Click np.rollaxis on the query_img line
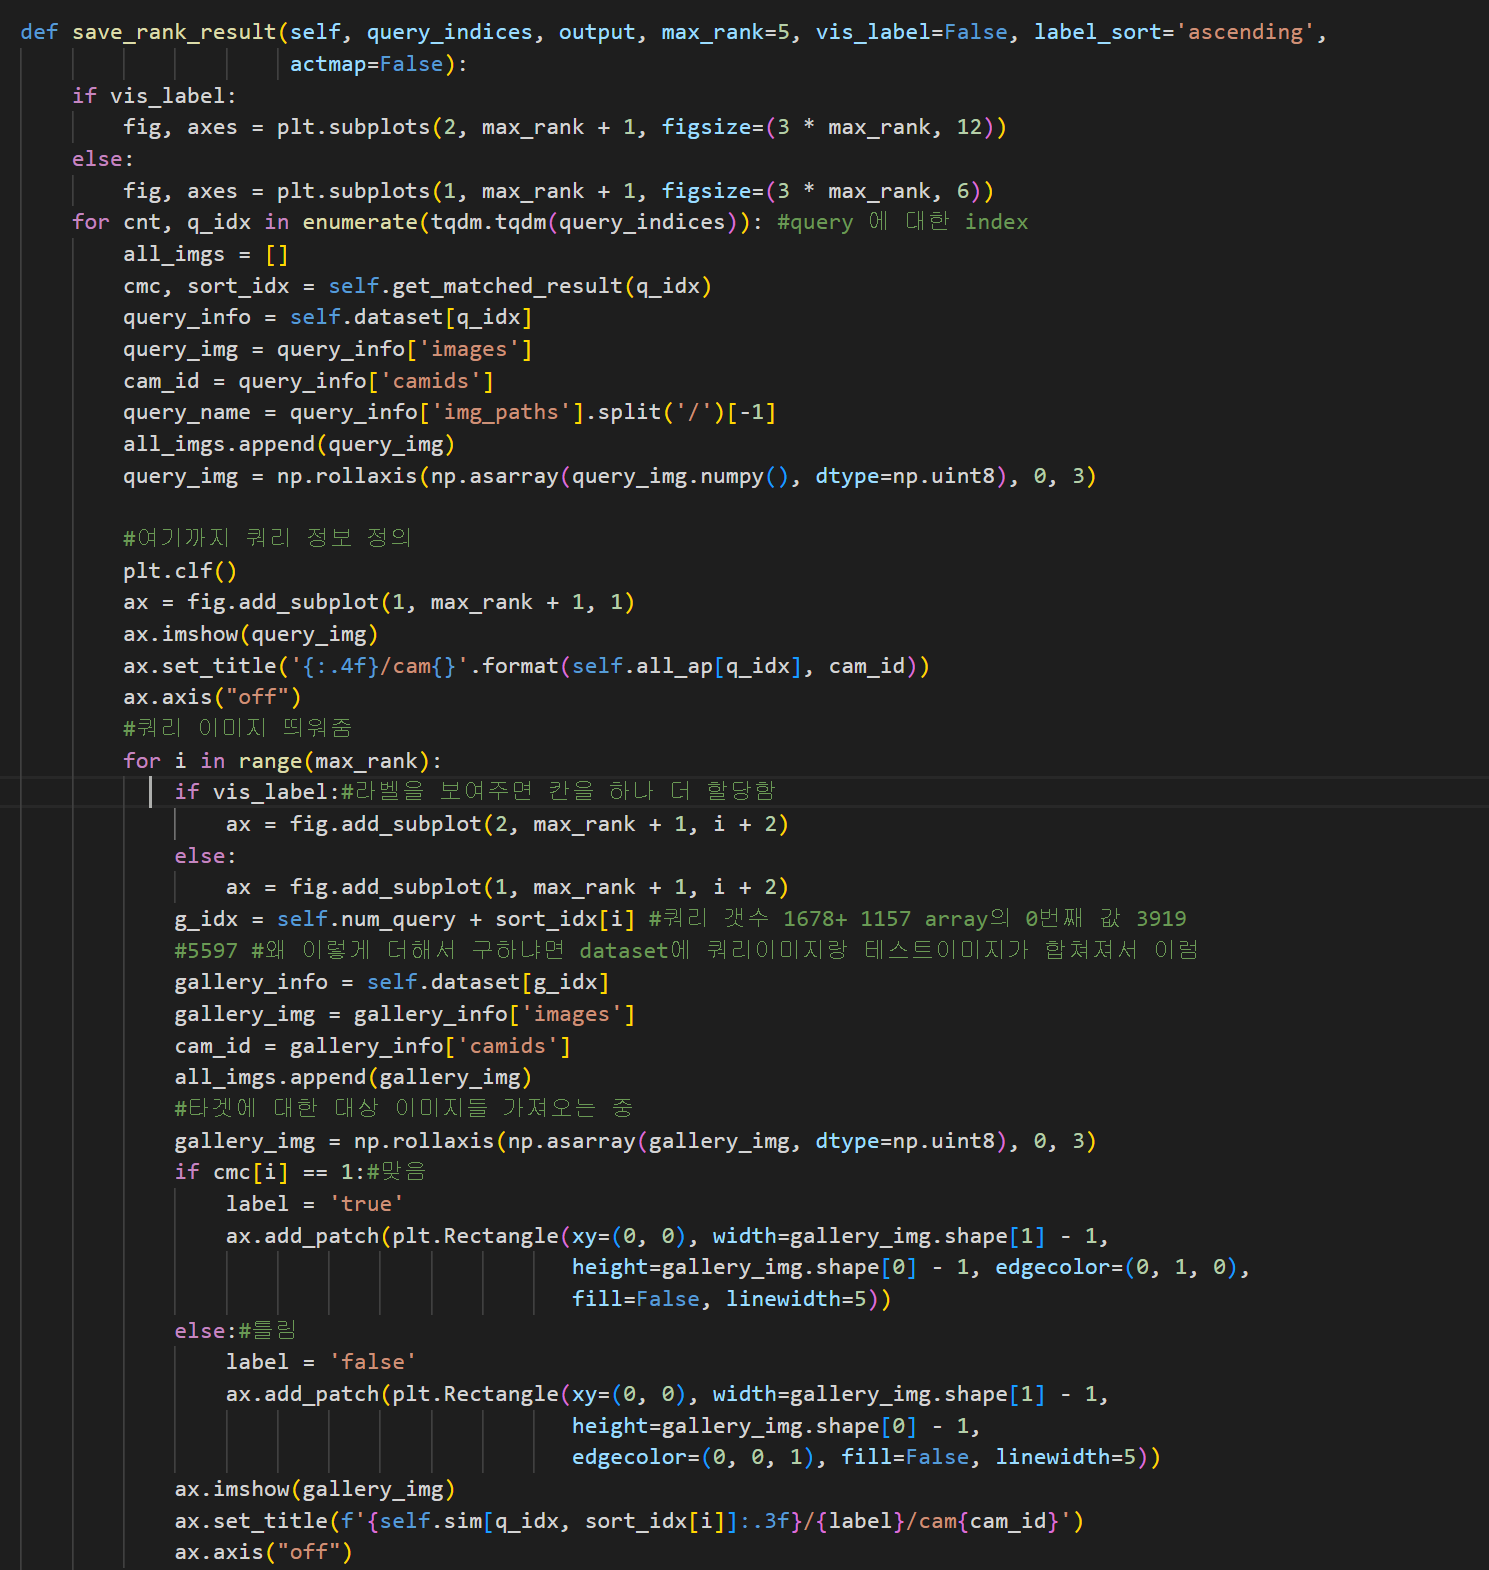The width and height of the screenshot is (1489, 1570). pos(347,476)
